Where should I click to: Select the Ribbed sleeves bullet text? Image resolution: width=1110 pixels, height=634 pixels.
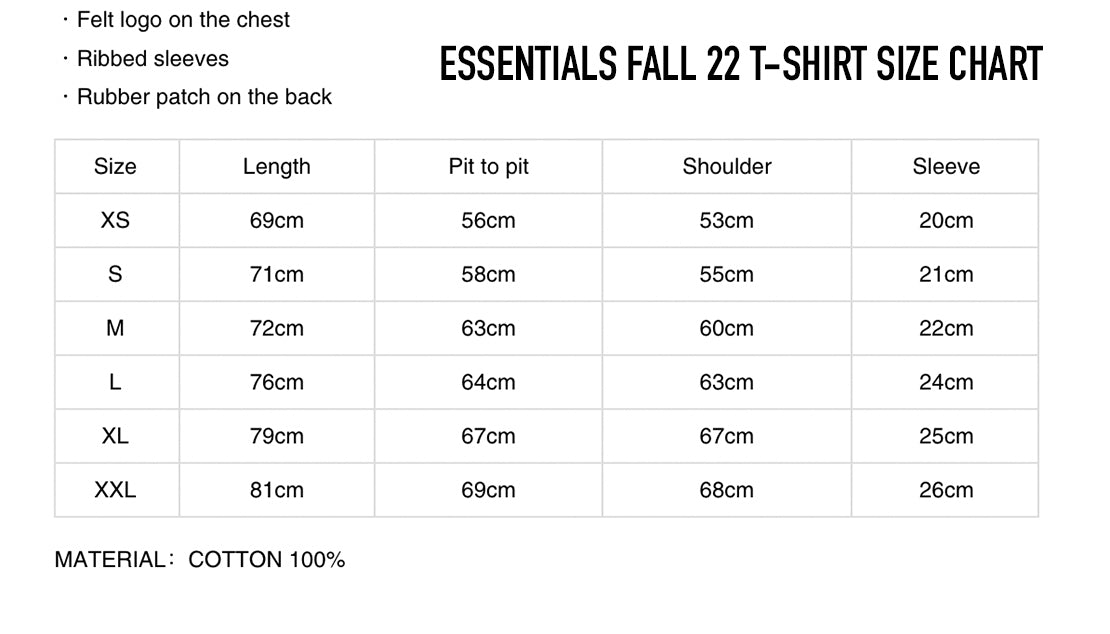pyautogui.click(x=152, y=59)
